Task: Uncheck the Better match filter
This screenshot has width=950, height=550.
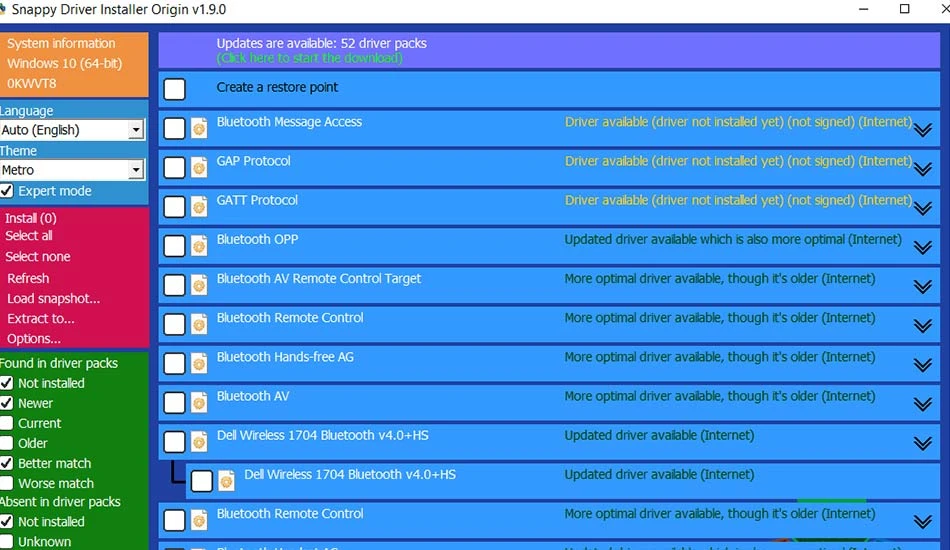Action: point(7,463)
